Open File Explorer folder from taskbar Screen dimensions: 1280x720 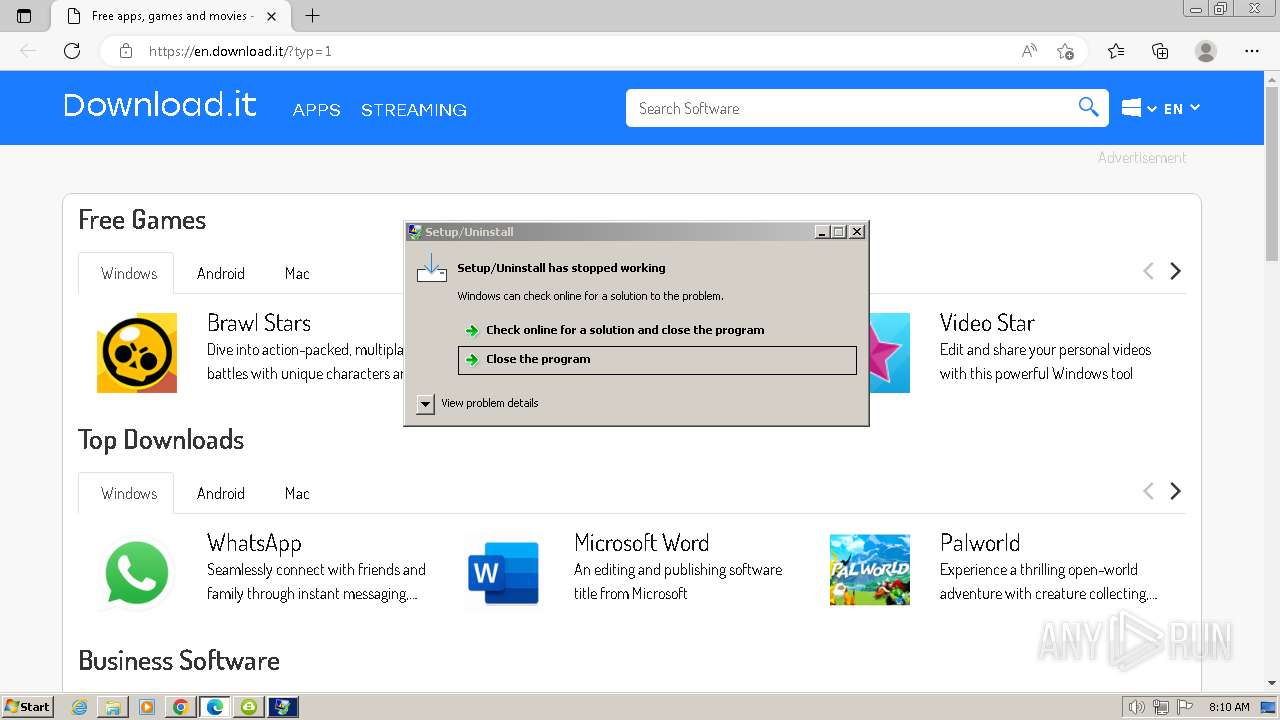(113, 707)
